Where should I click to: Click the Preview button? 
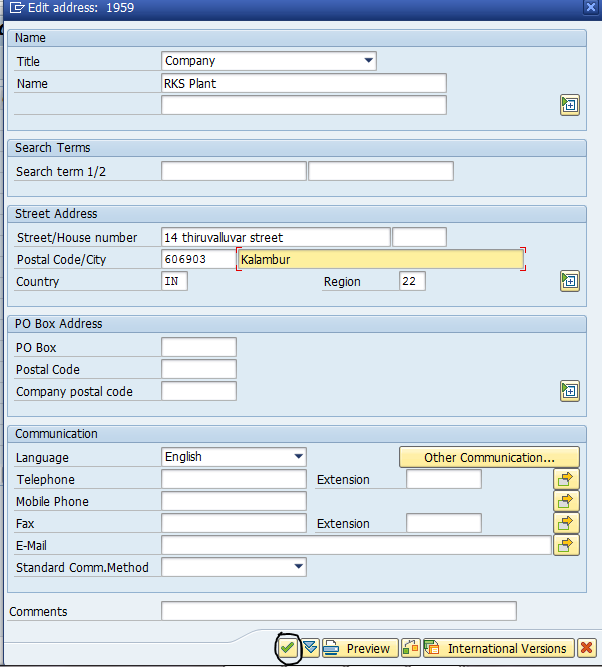[360, 648]
